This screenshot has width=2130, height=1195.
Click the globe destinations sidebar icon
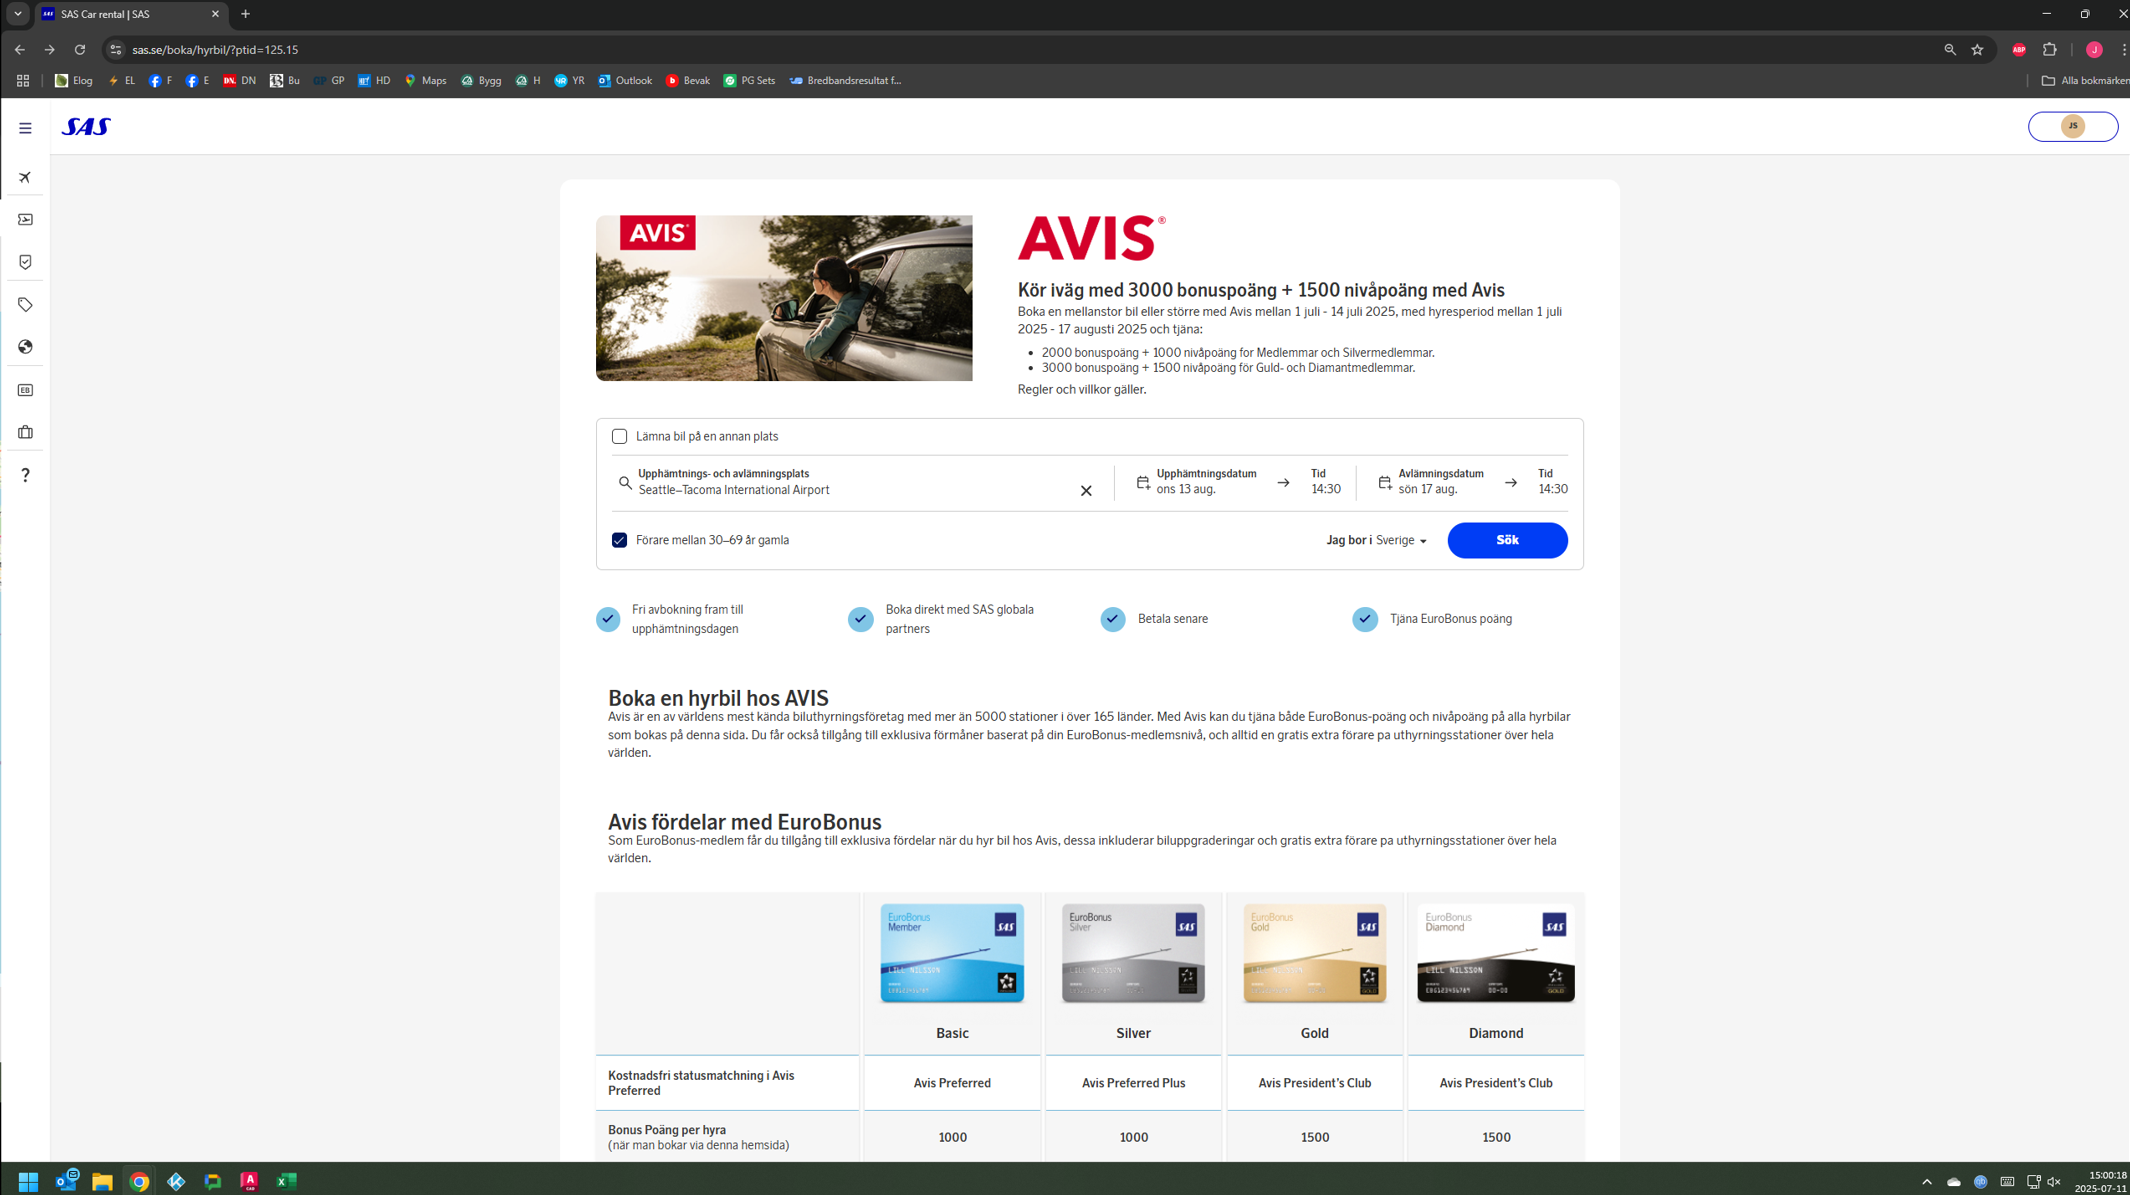(x=25, y=347)
